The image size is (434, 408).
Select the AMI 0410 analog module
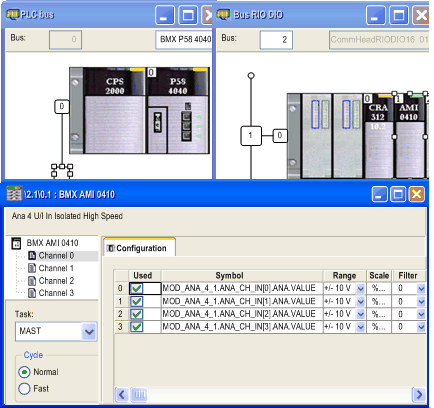coord(409,135)
